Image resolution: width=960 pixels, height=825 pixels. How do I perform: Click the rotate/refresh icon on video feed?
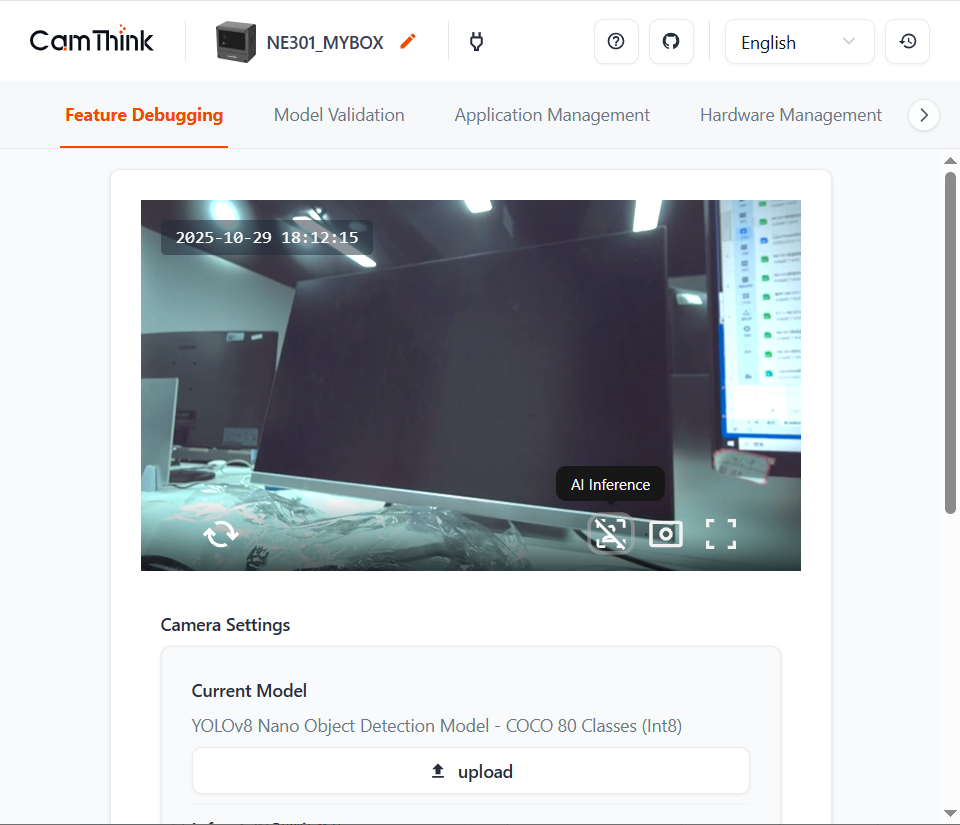[x=220, y=534]
